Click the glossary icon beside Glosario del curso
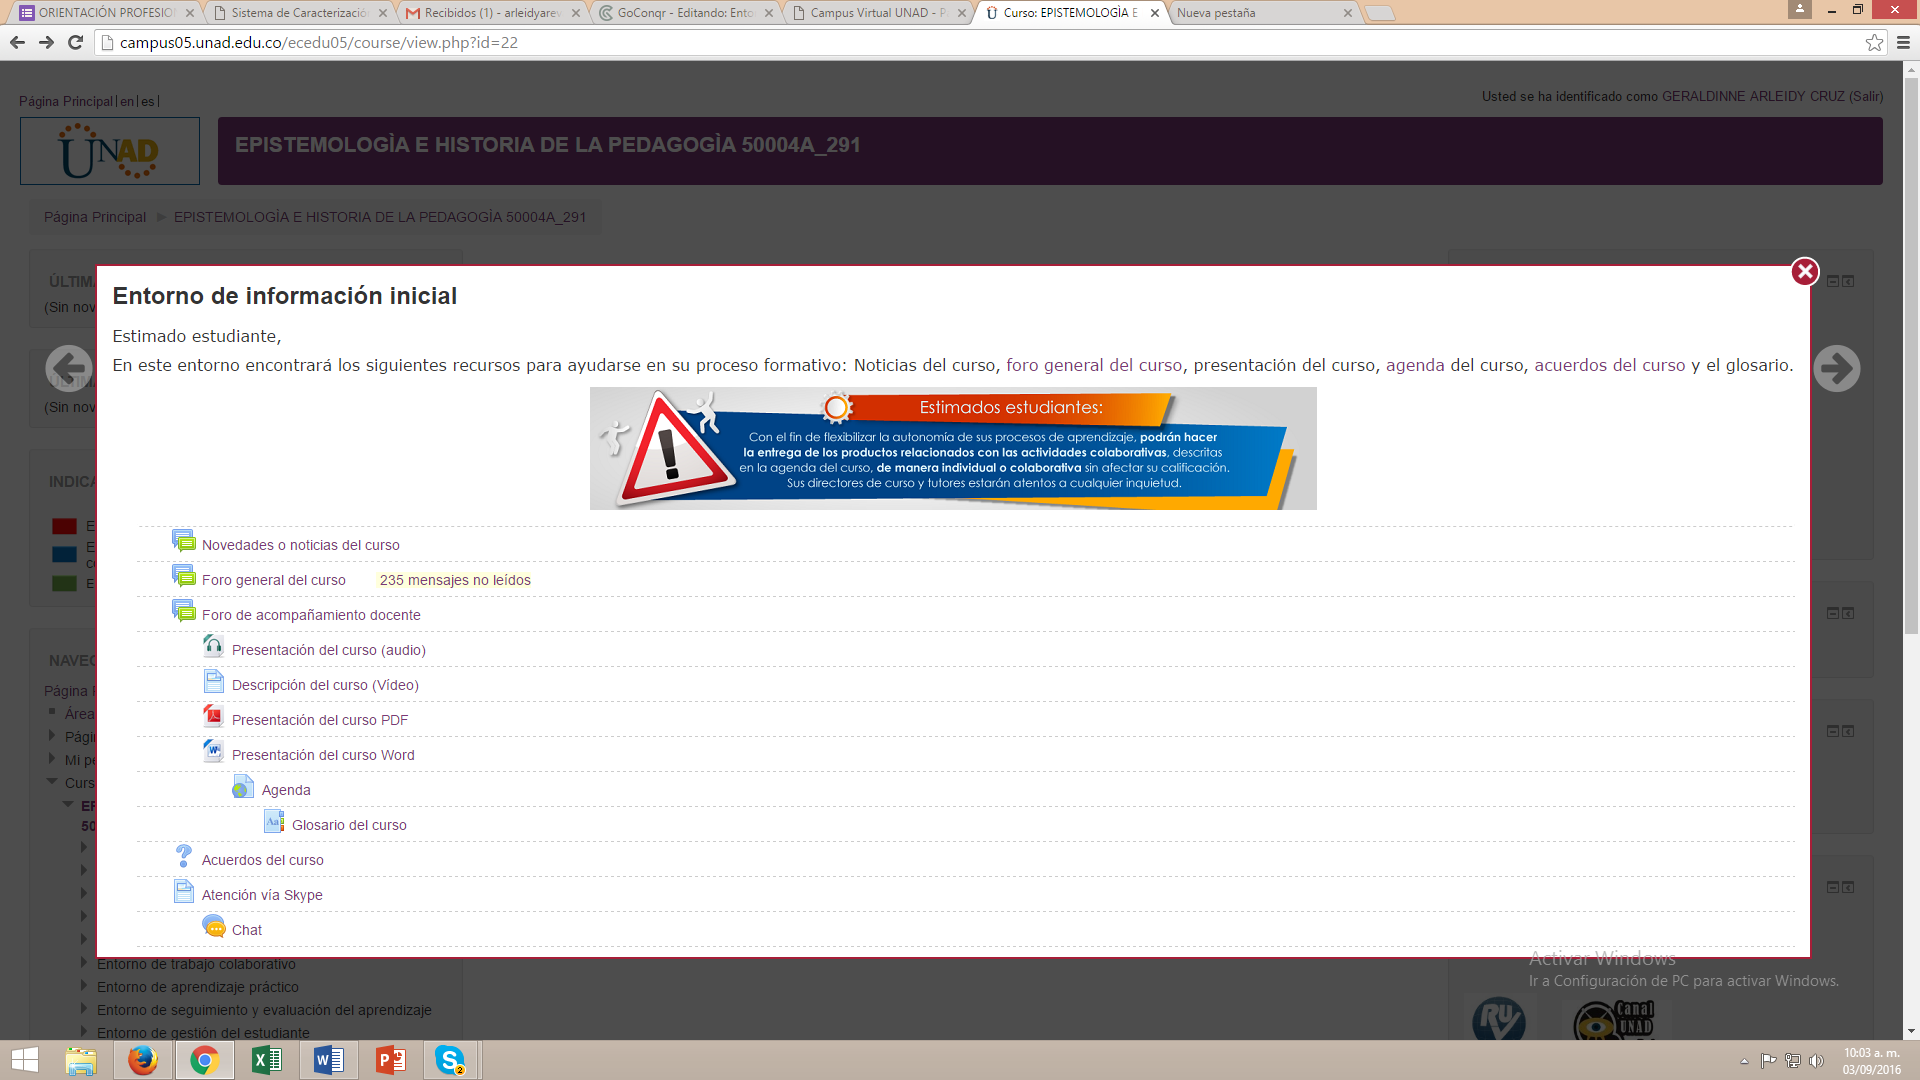Screen dimensions: 1920x1080 pyautogui.click(x=273, y=822)
